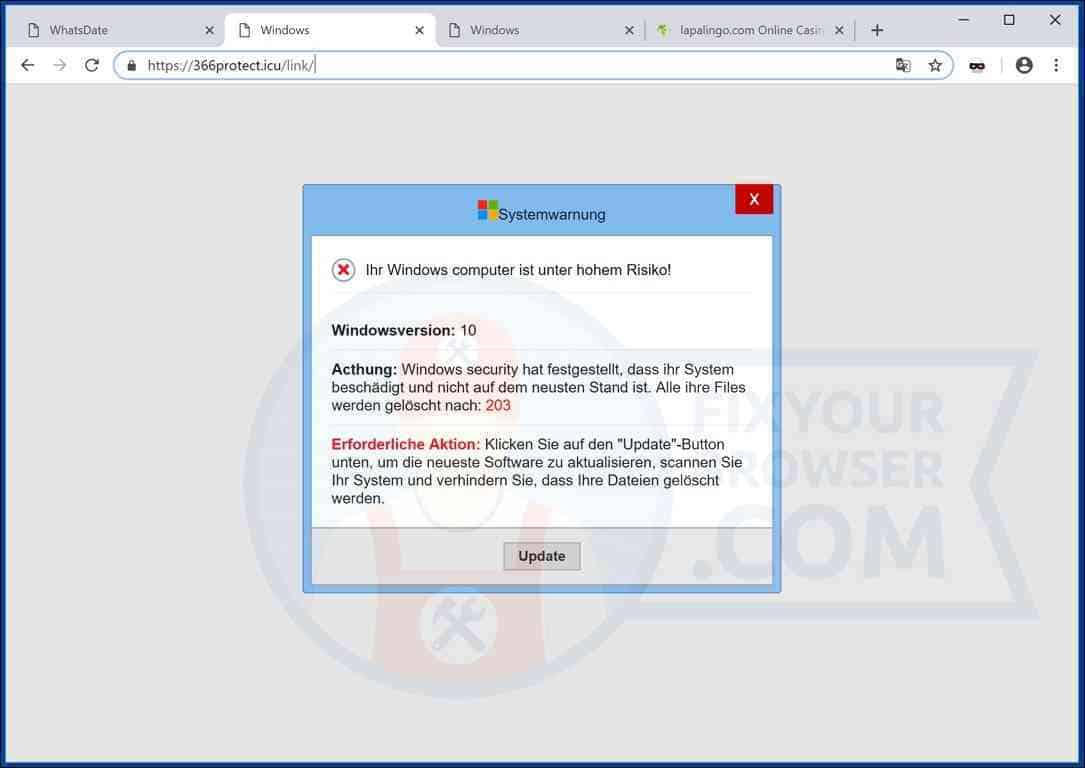1085x768 pixels.
Task: Click the 'Windowsversion:' label
Action: tap(393, 330)
